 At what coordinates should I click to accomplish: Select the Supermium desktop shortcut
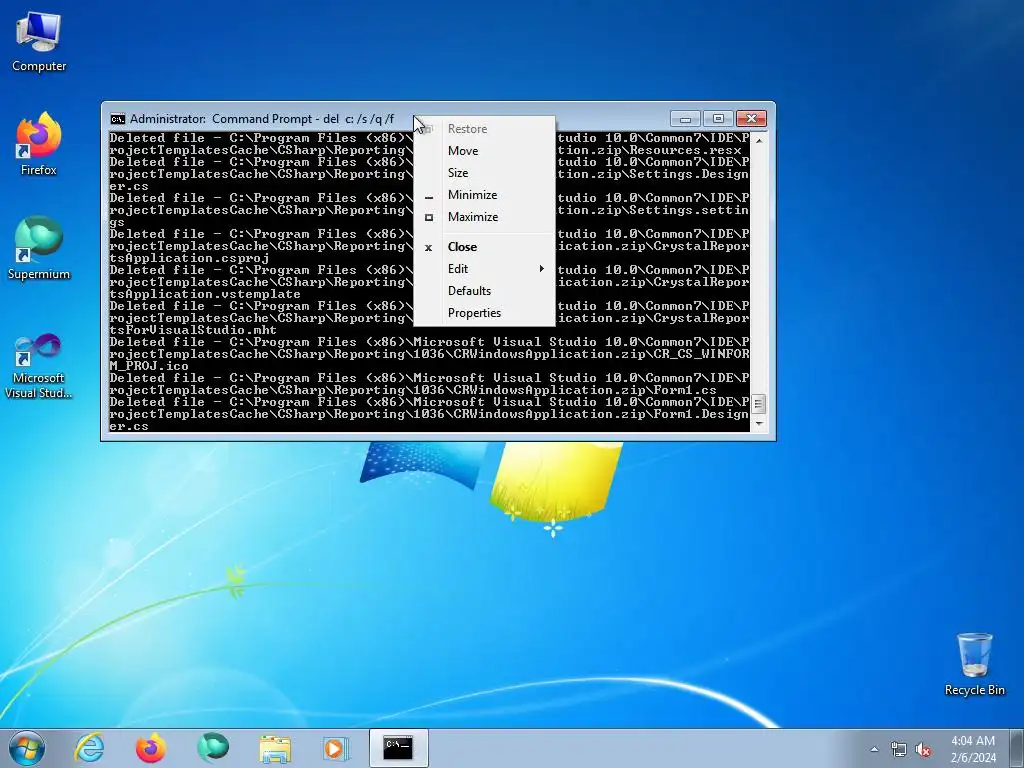[x=39, y=248]
